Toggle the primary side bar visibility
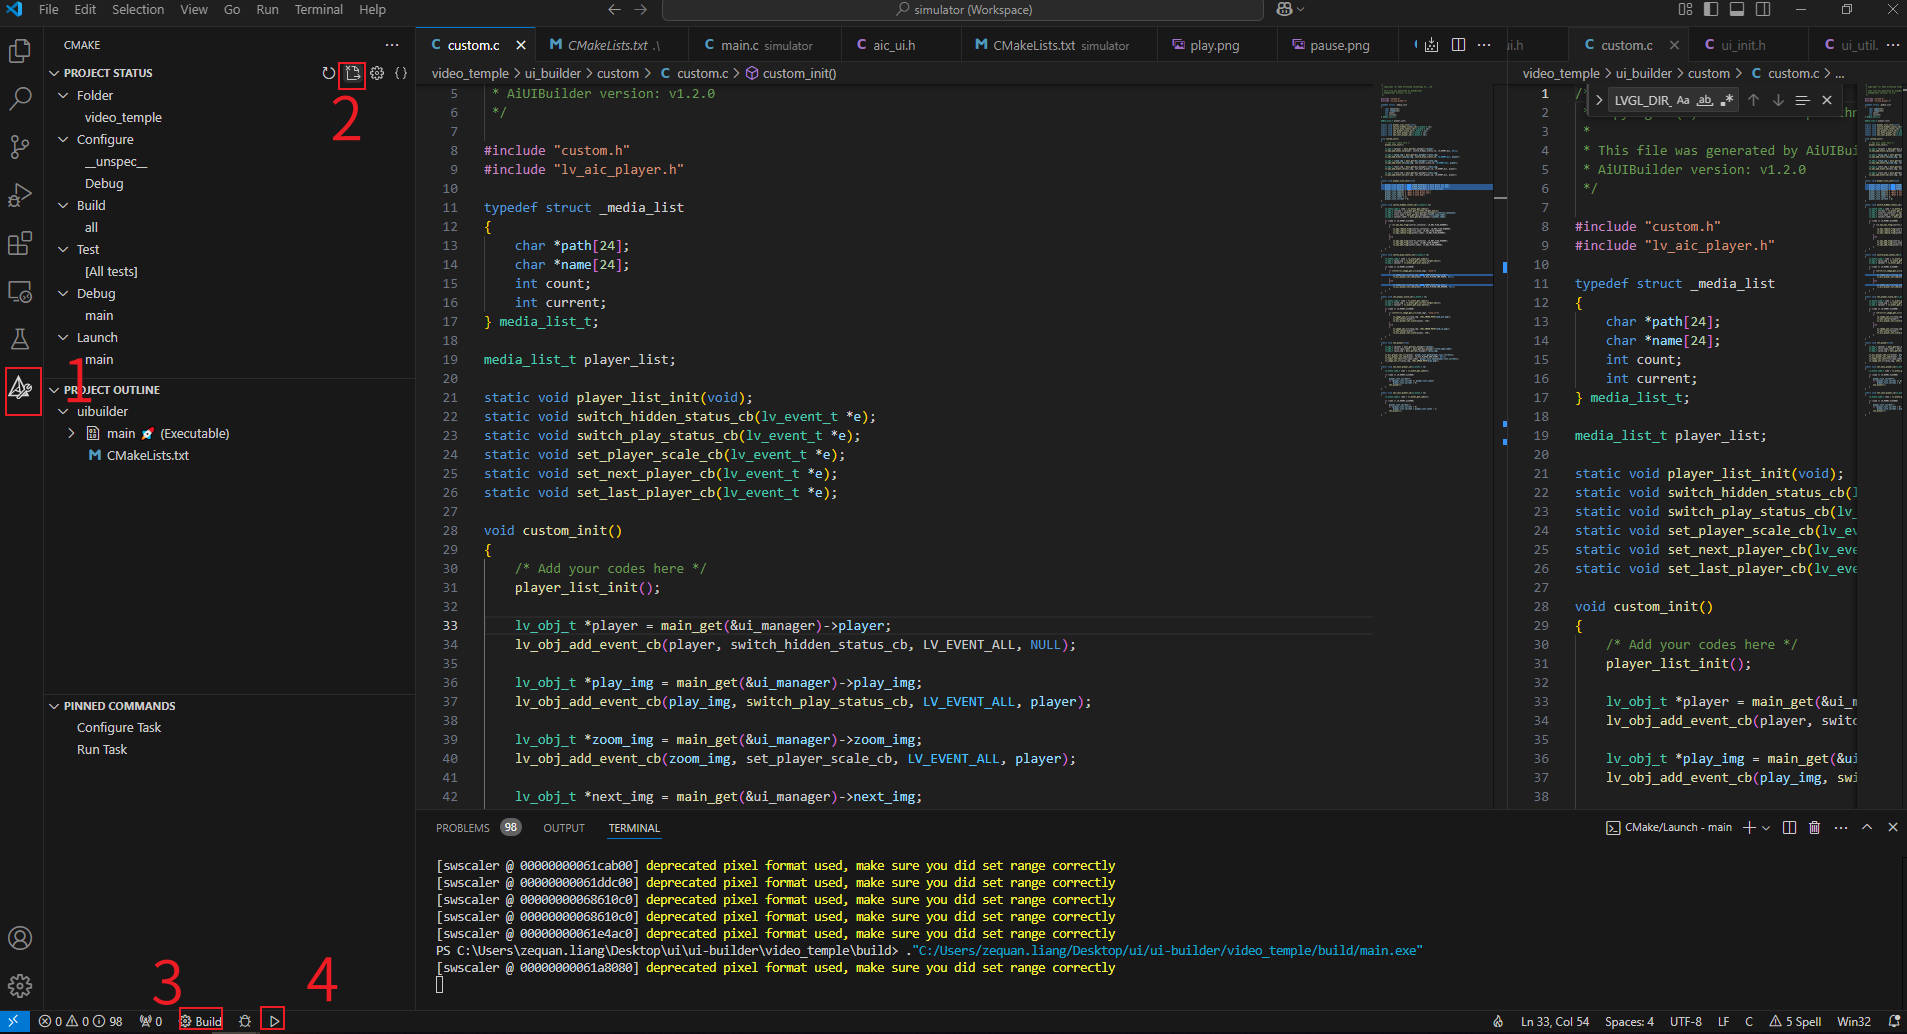 pos(1711,9)
